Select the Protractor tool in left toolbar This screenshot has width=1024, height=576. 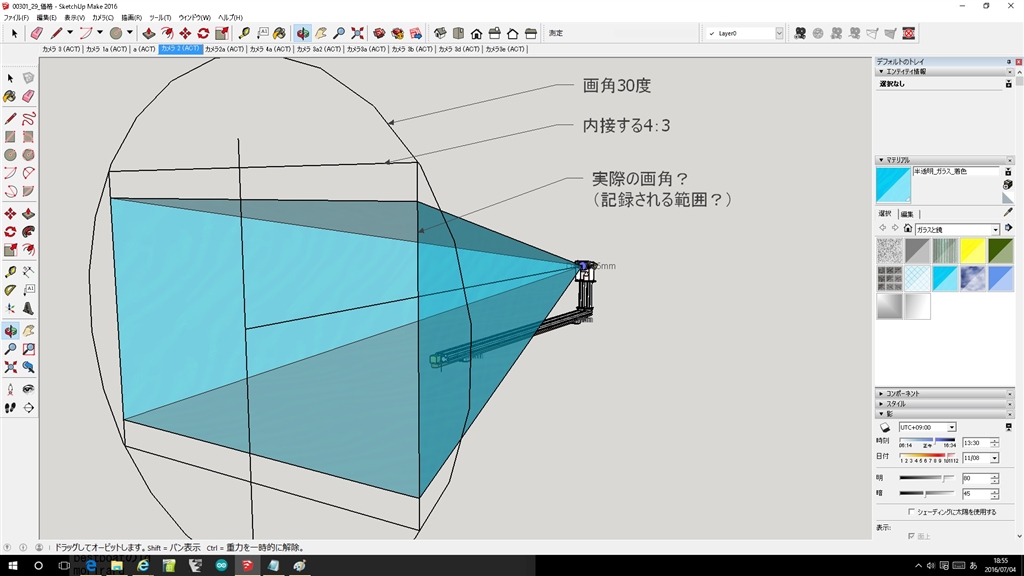pyautogui.click(x=10, y=290)
